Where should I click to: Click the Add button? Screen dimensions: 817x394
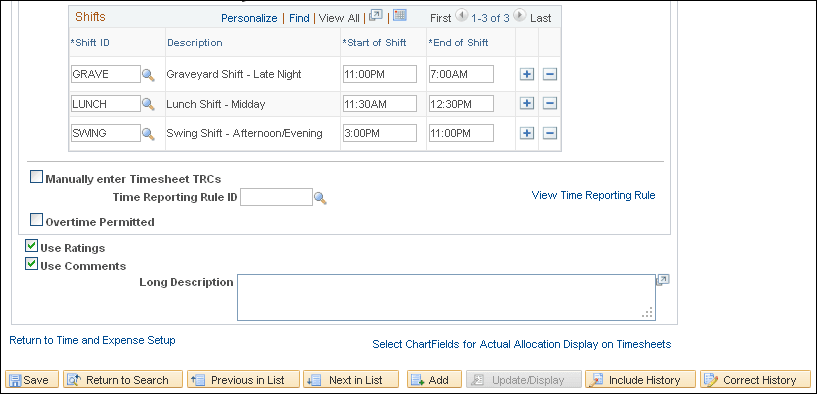click(x=435, y=380)
